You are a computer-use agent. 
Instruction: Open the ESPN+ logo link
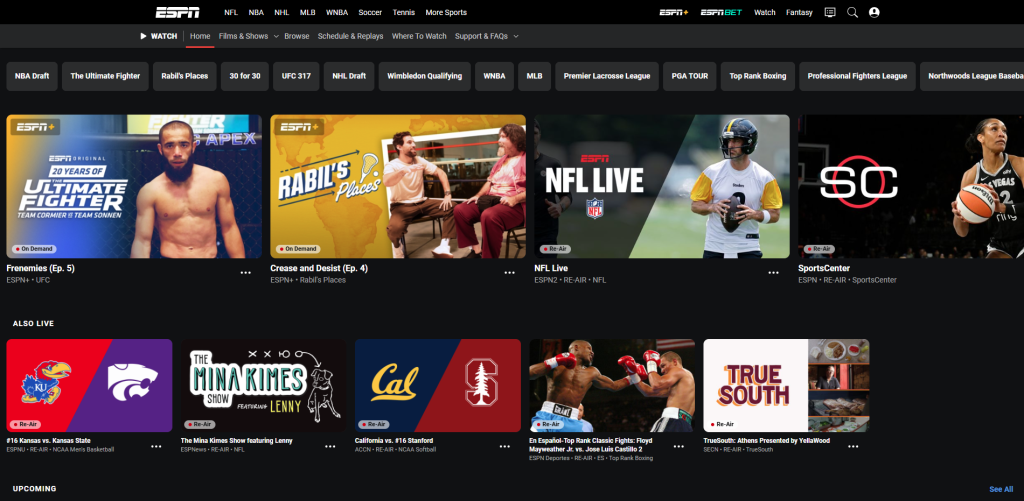click(673, 12)
